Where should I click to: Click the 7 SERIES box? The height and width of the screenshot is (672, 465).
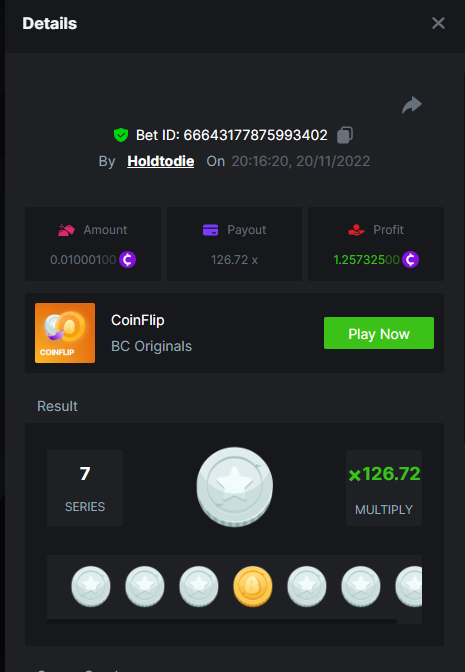click(85, 488)
